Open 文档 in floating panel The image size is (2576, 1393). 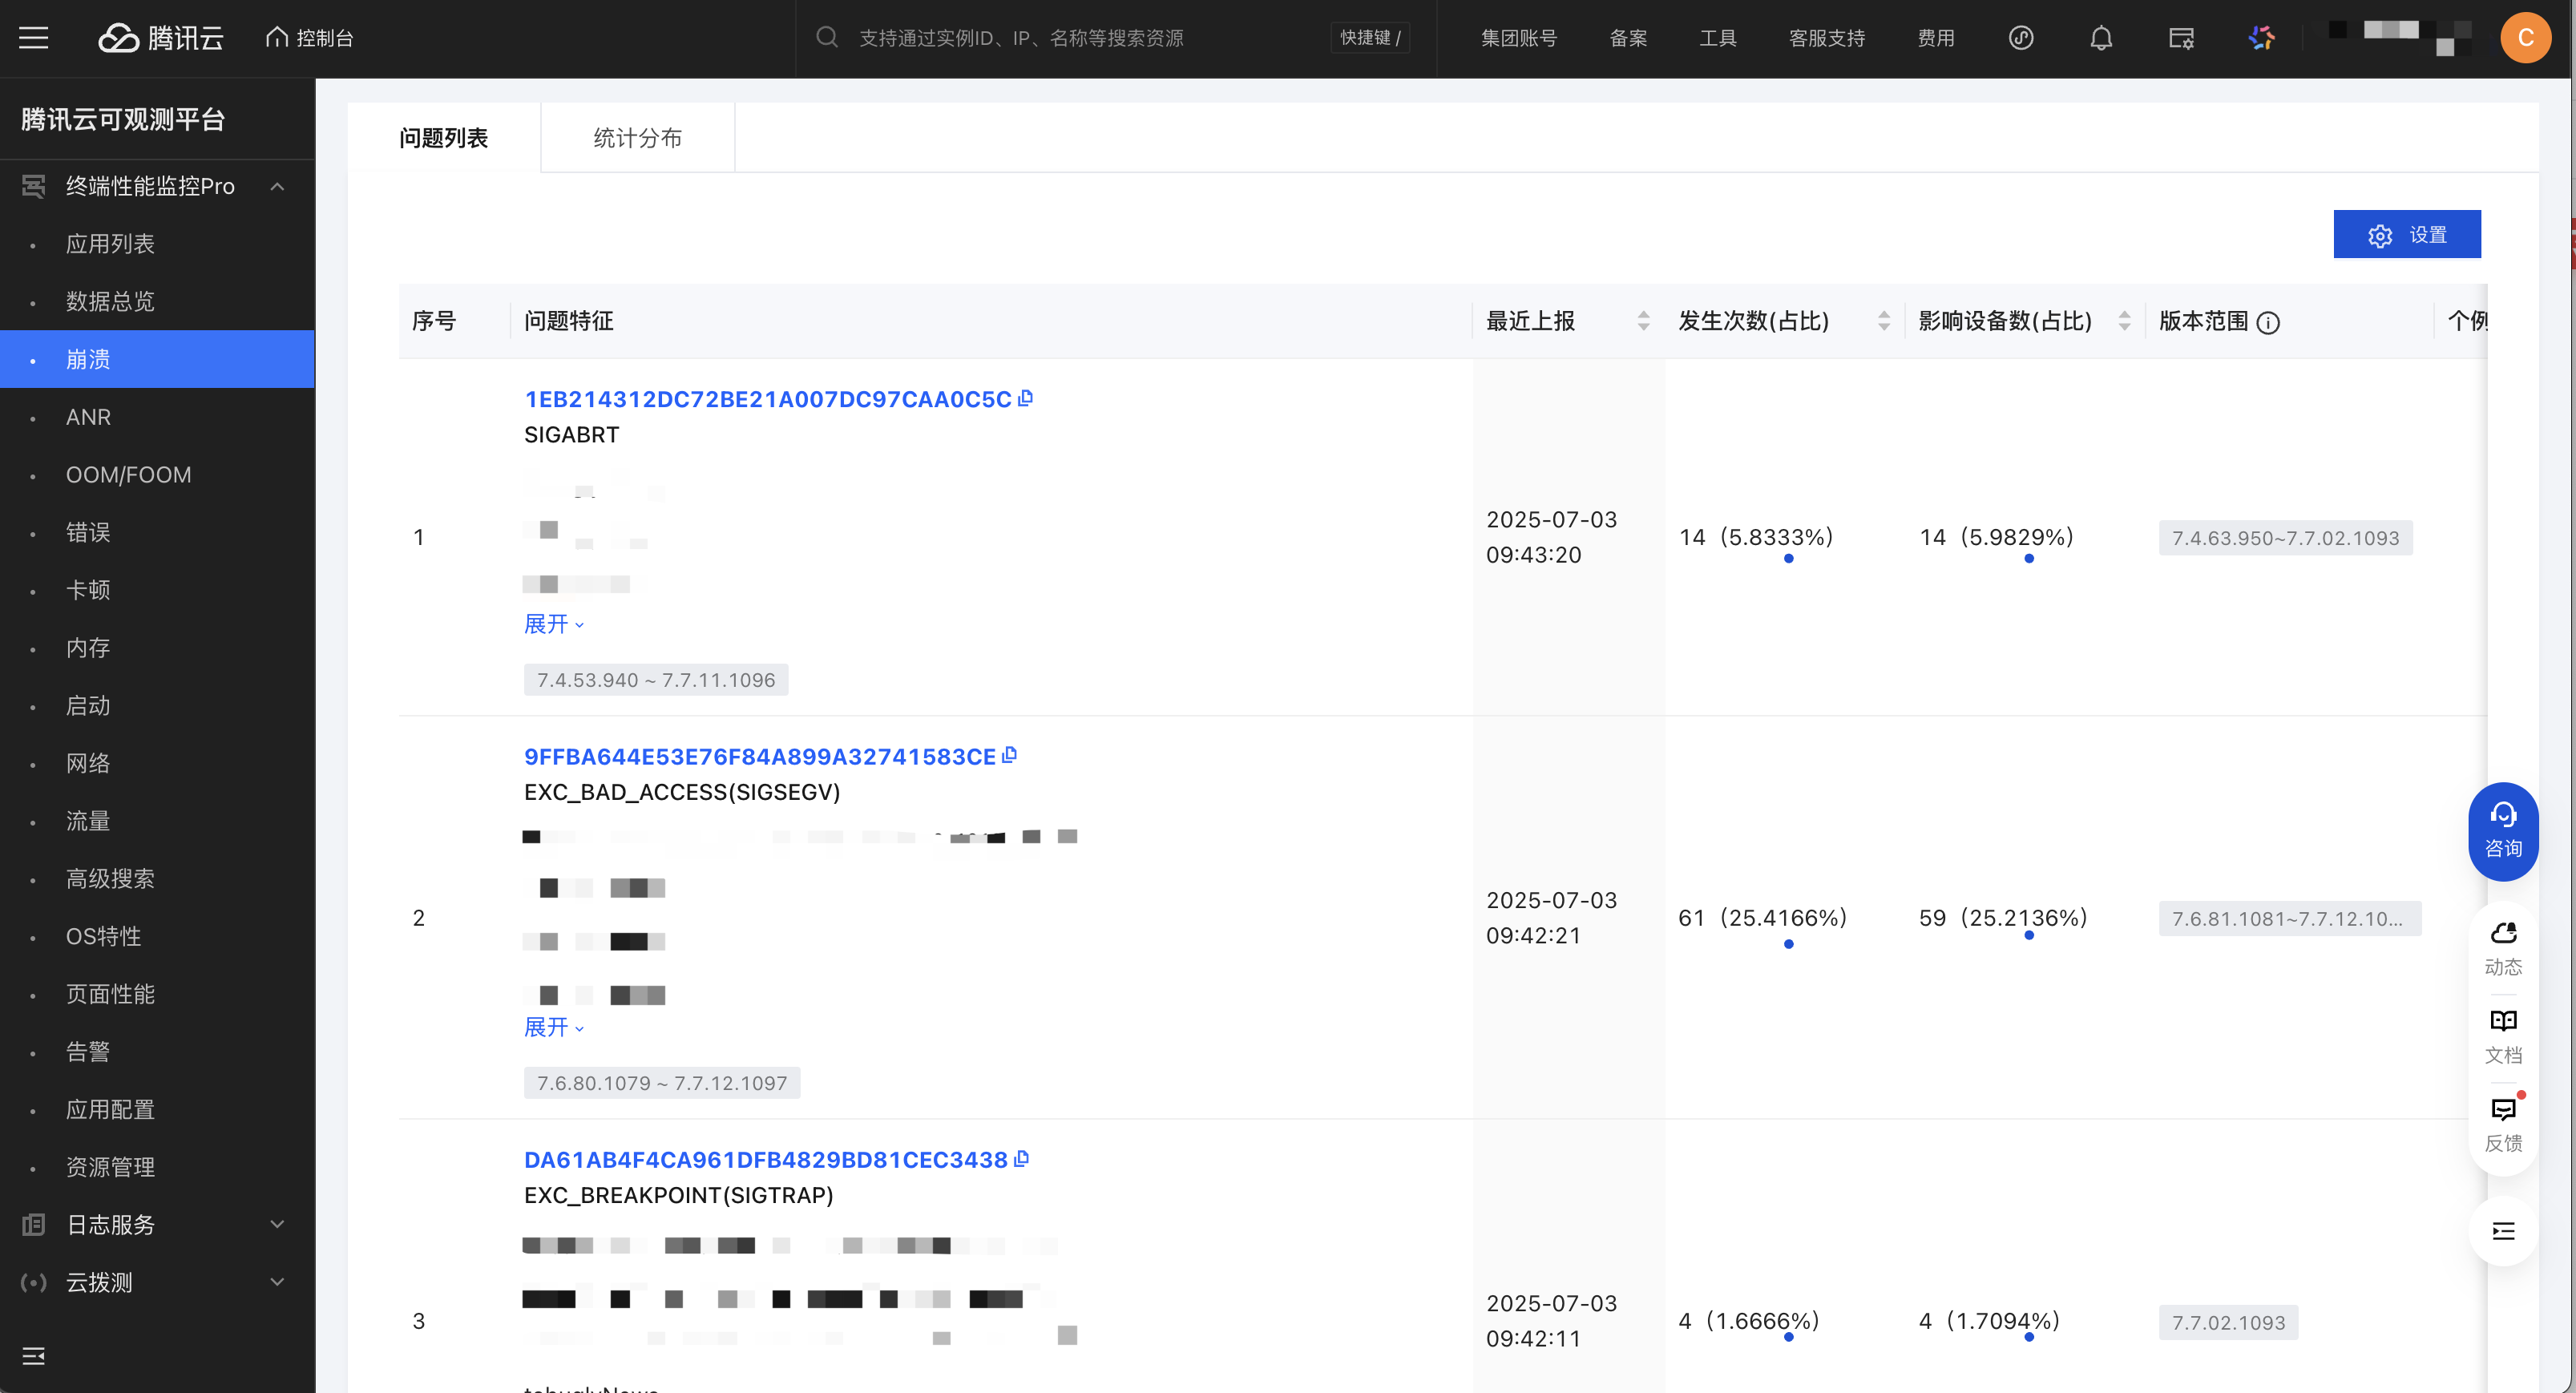[x=2503, y=1036]
